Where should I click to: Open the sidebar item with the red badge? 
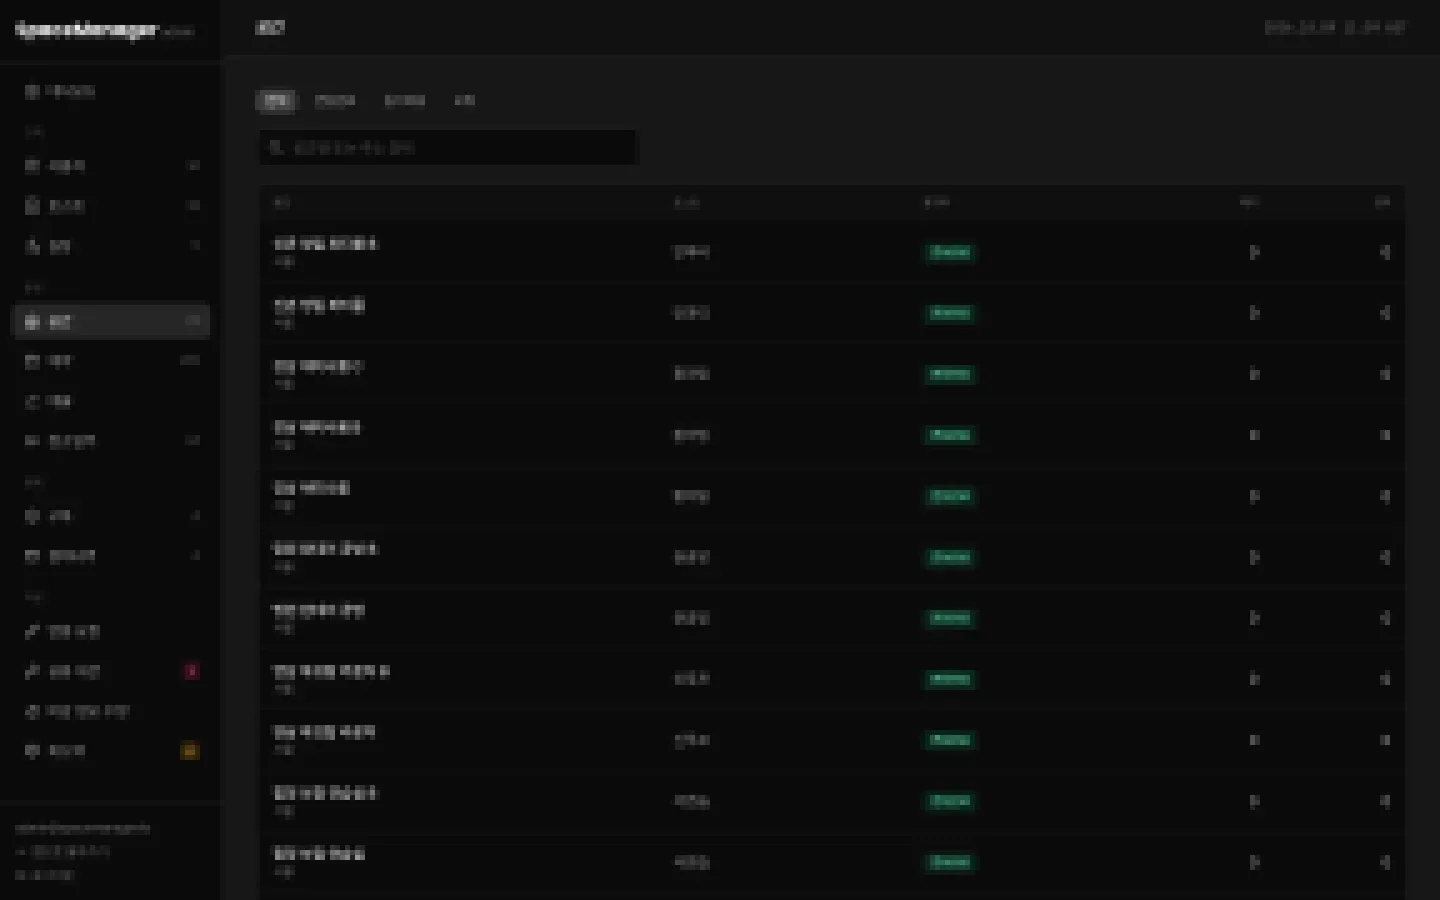pos(111,672)
